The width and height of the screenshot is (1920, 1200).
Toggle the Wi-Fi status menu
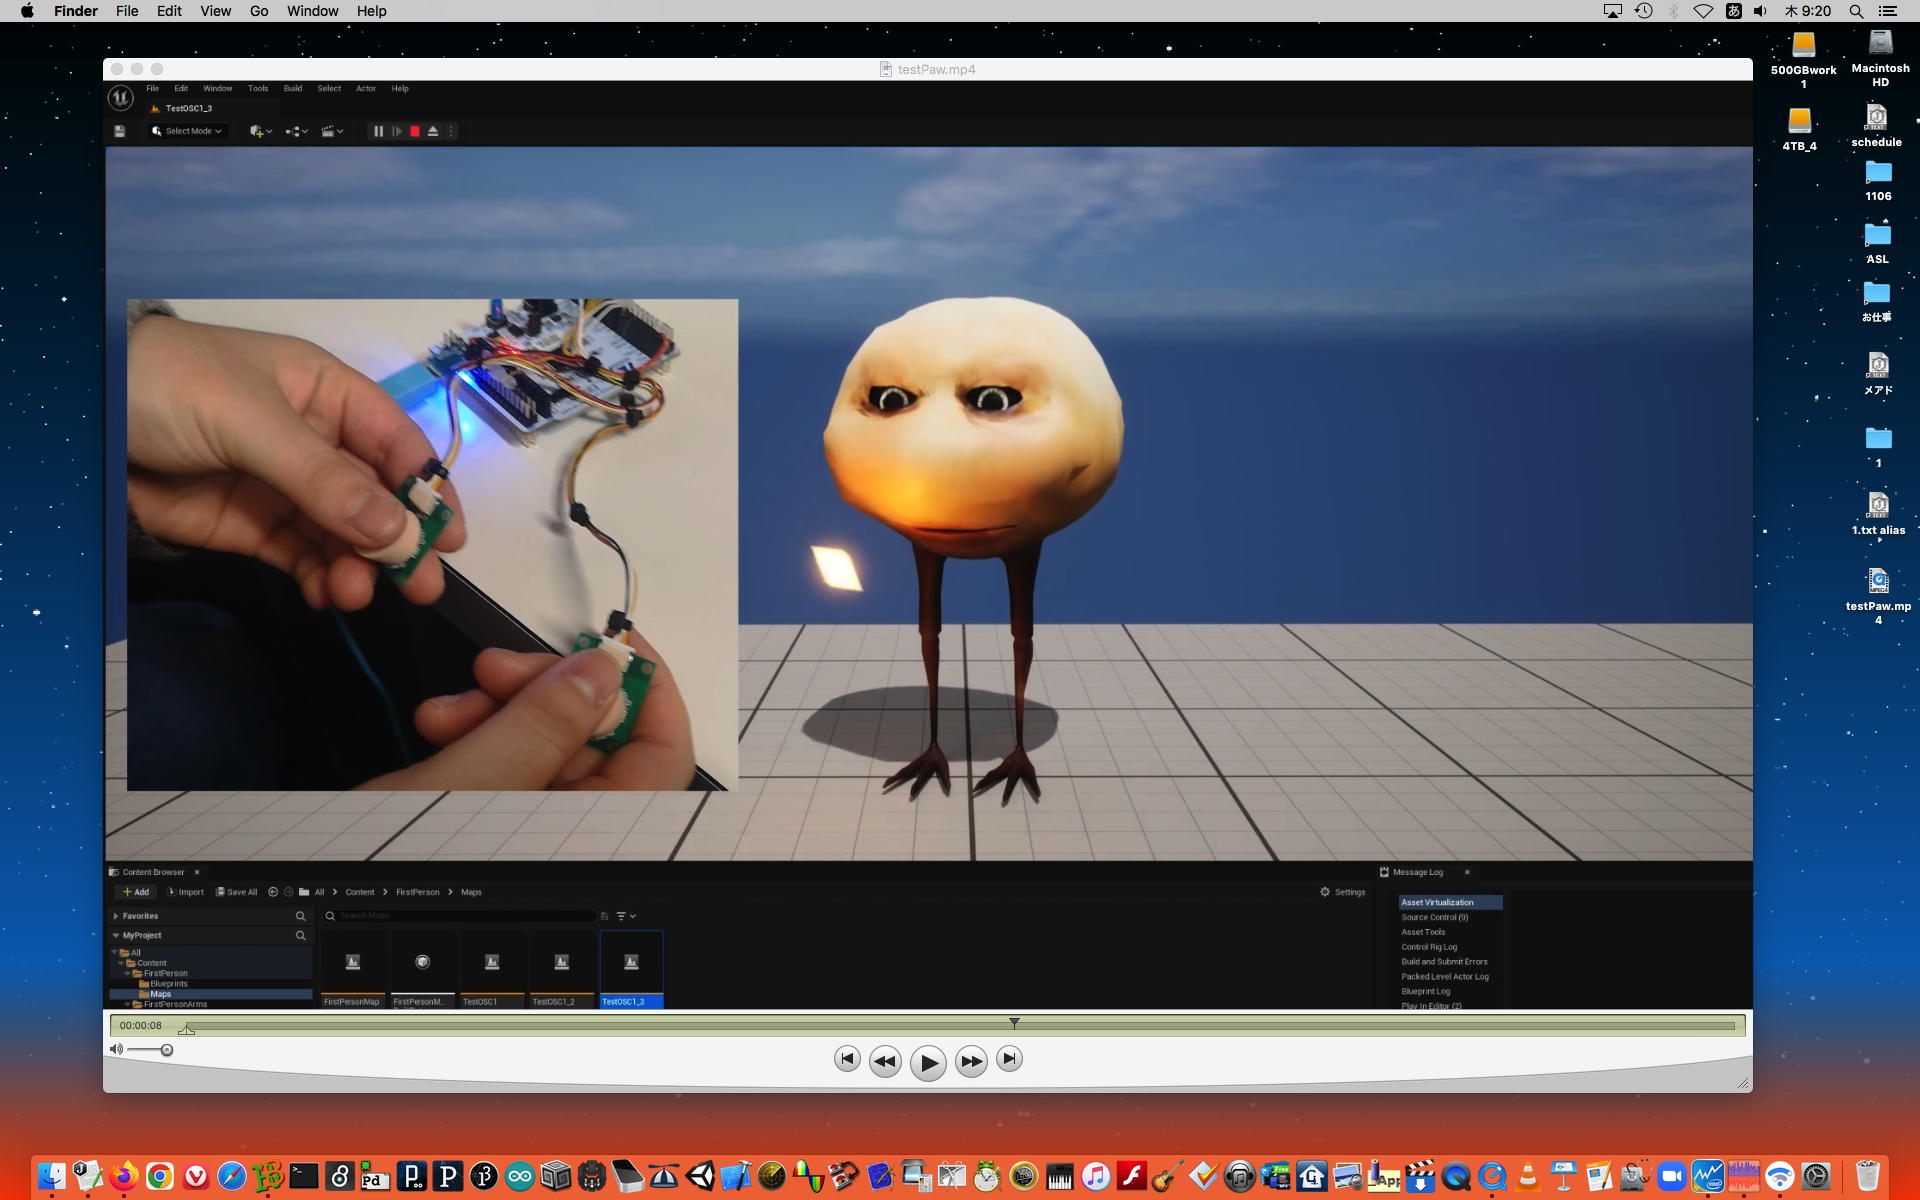point(1703,11)
